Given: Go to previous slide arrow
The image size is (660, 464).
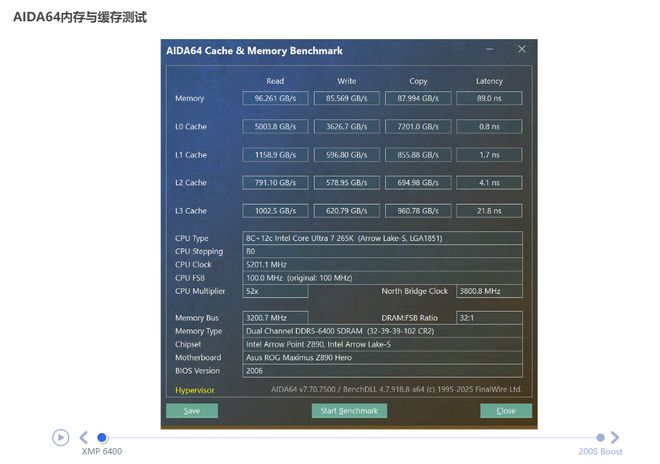Looking at the screenshot, I should pos(83,437).
